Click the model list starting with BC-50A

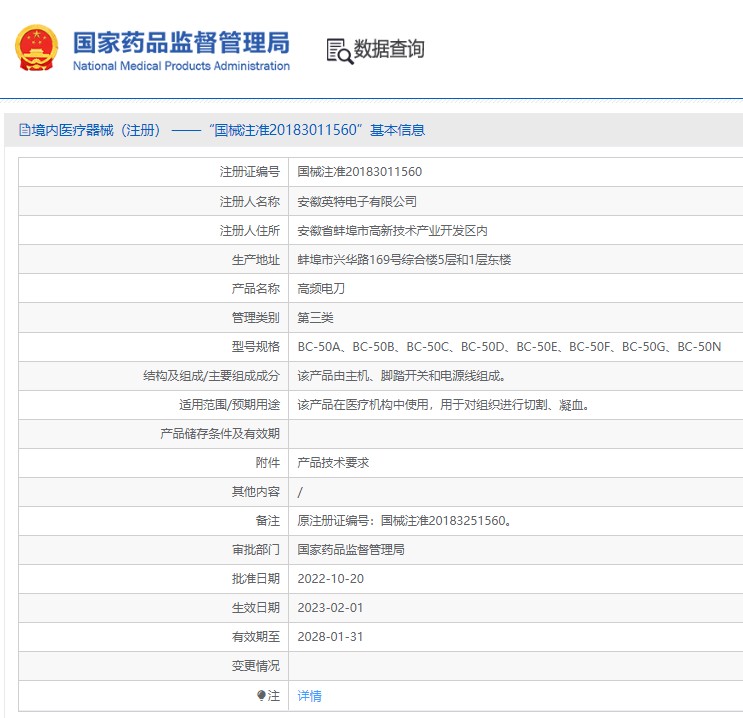point(509,347)
